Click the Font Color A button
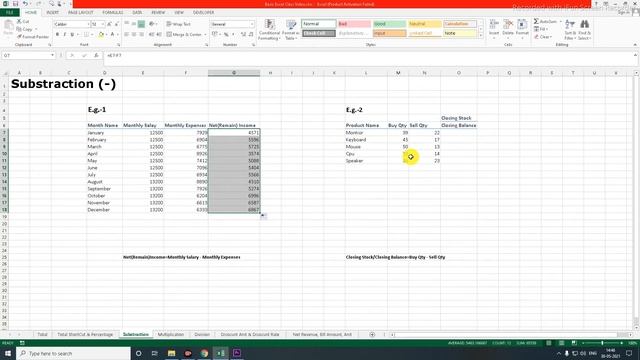The height and width of the screenshot is (360, 640). 112,35
